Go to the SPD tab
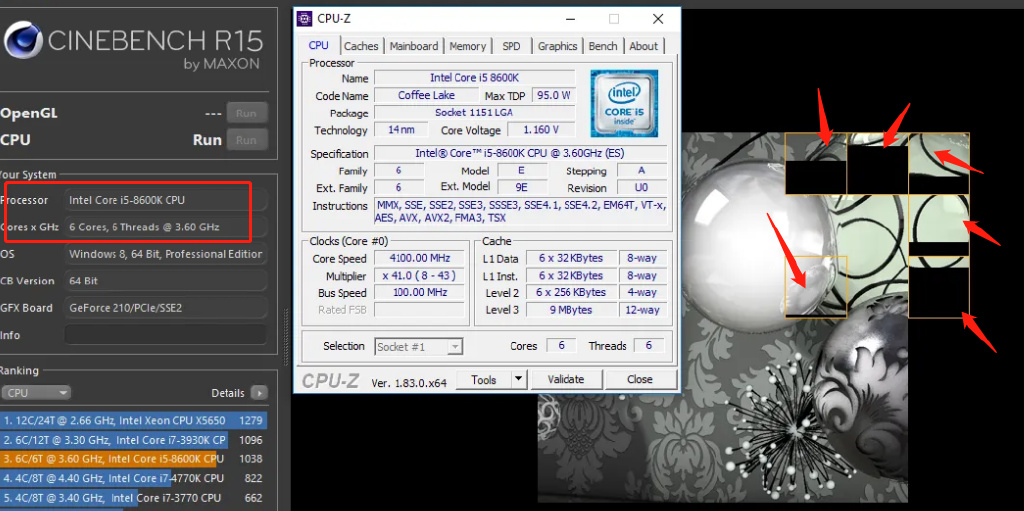 (511, 46)
